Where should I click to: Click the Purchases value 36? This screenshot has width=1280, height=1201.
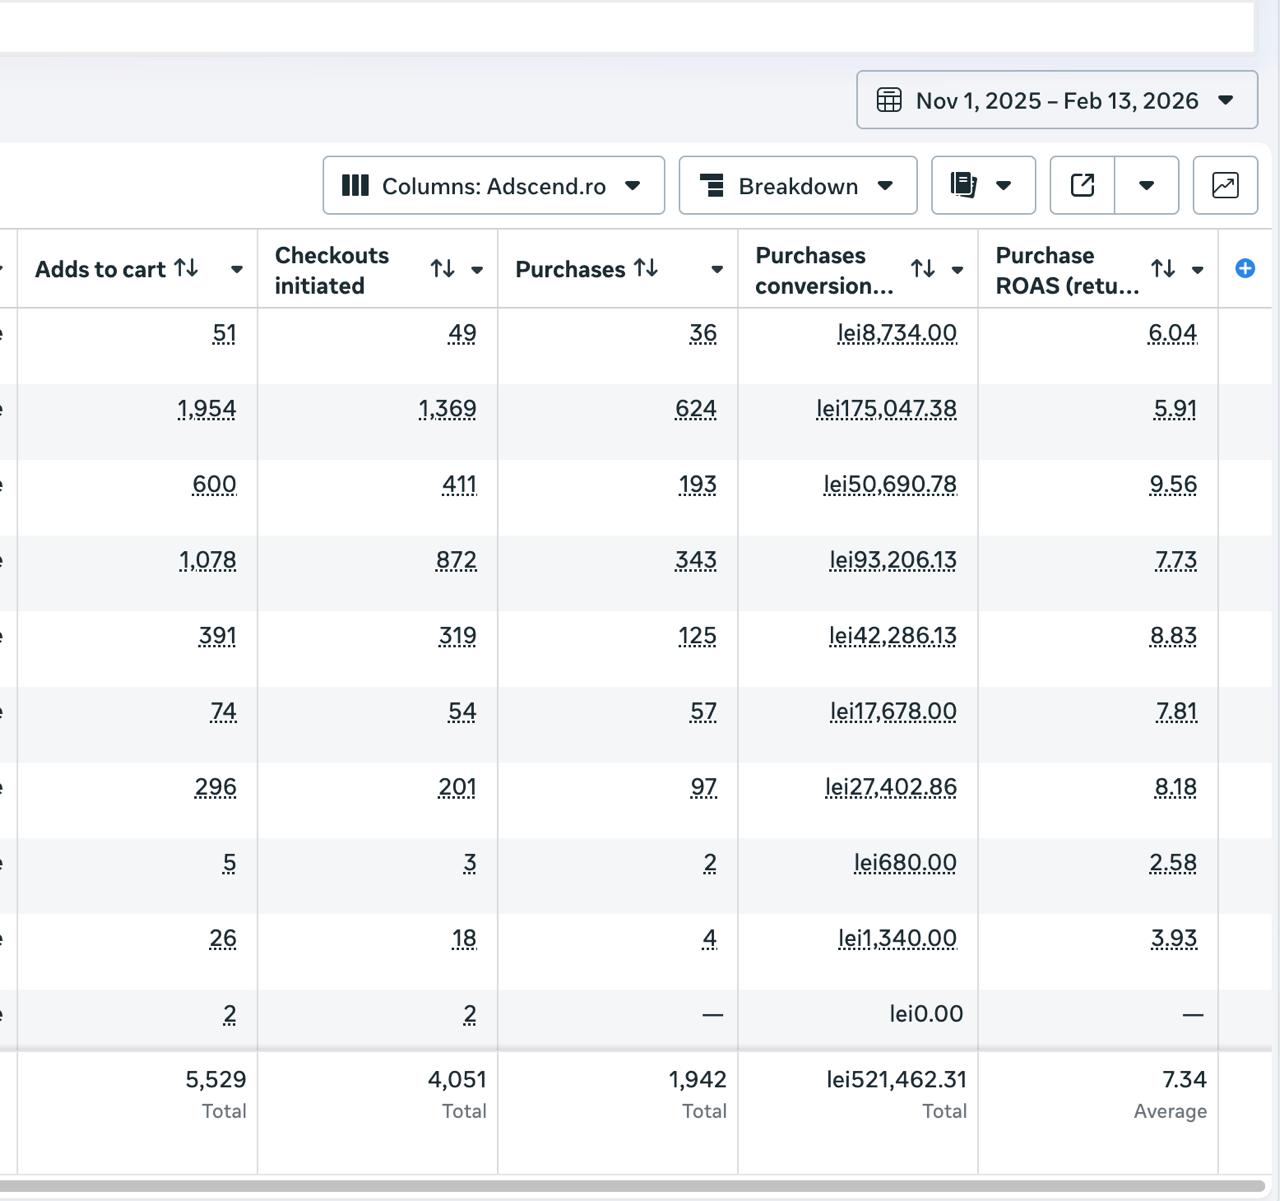703,334
